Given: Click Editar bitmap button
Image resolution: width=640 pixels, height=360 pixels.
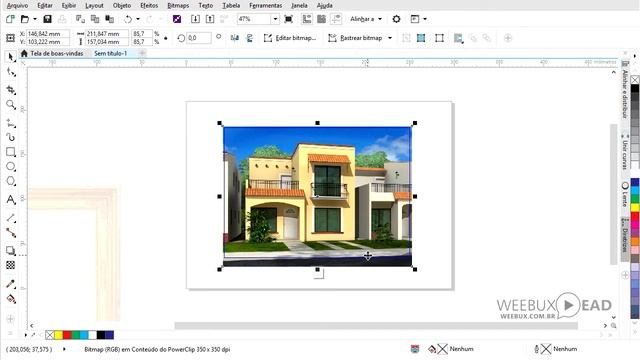Looking at the screenshot, I should coord(290,38).
